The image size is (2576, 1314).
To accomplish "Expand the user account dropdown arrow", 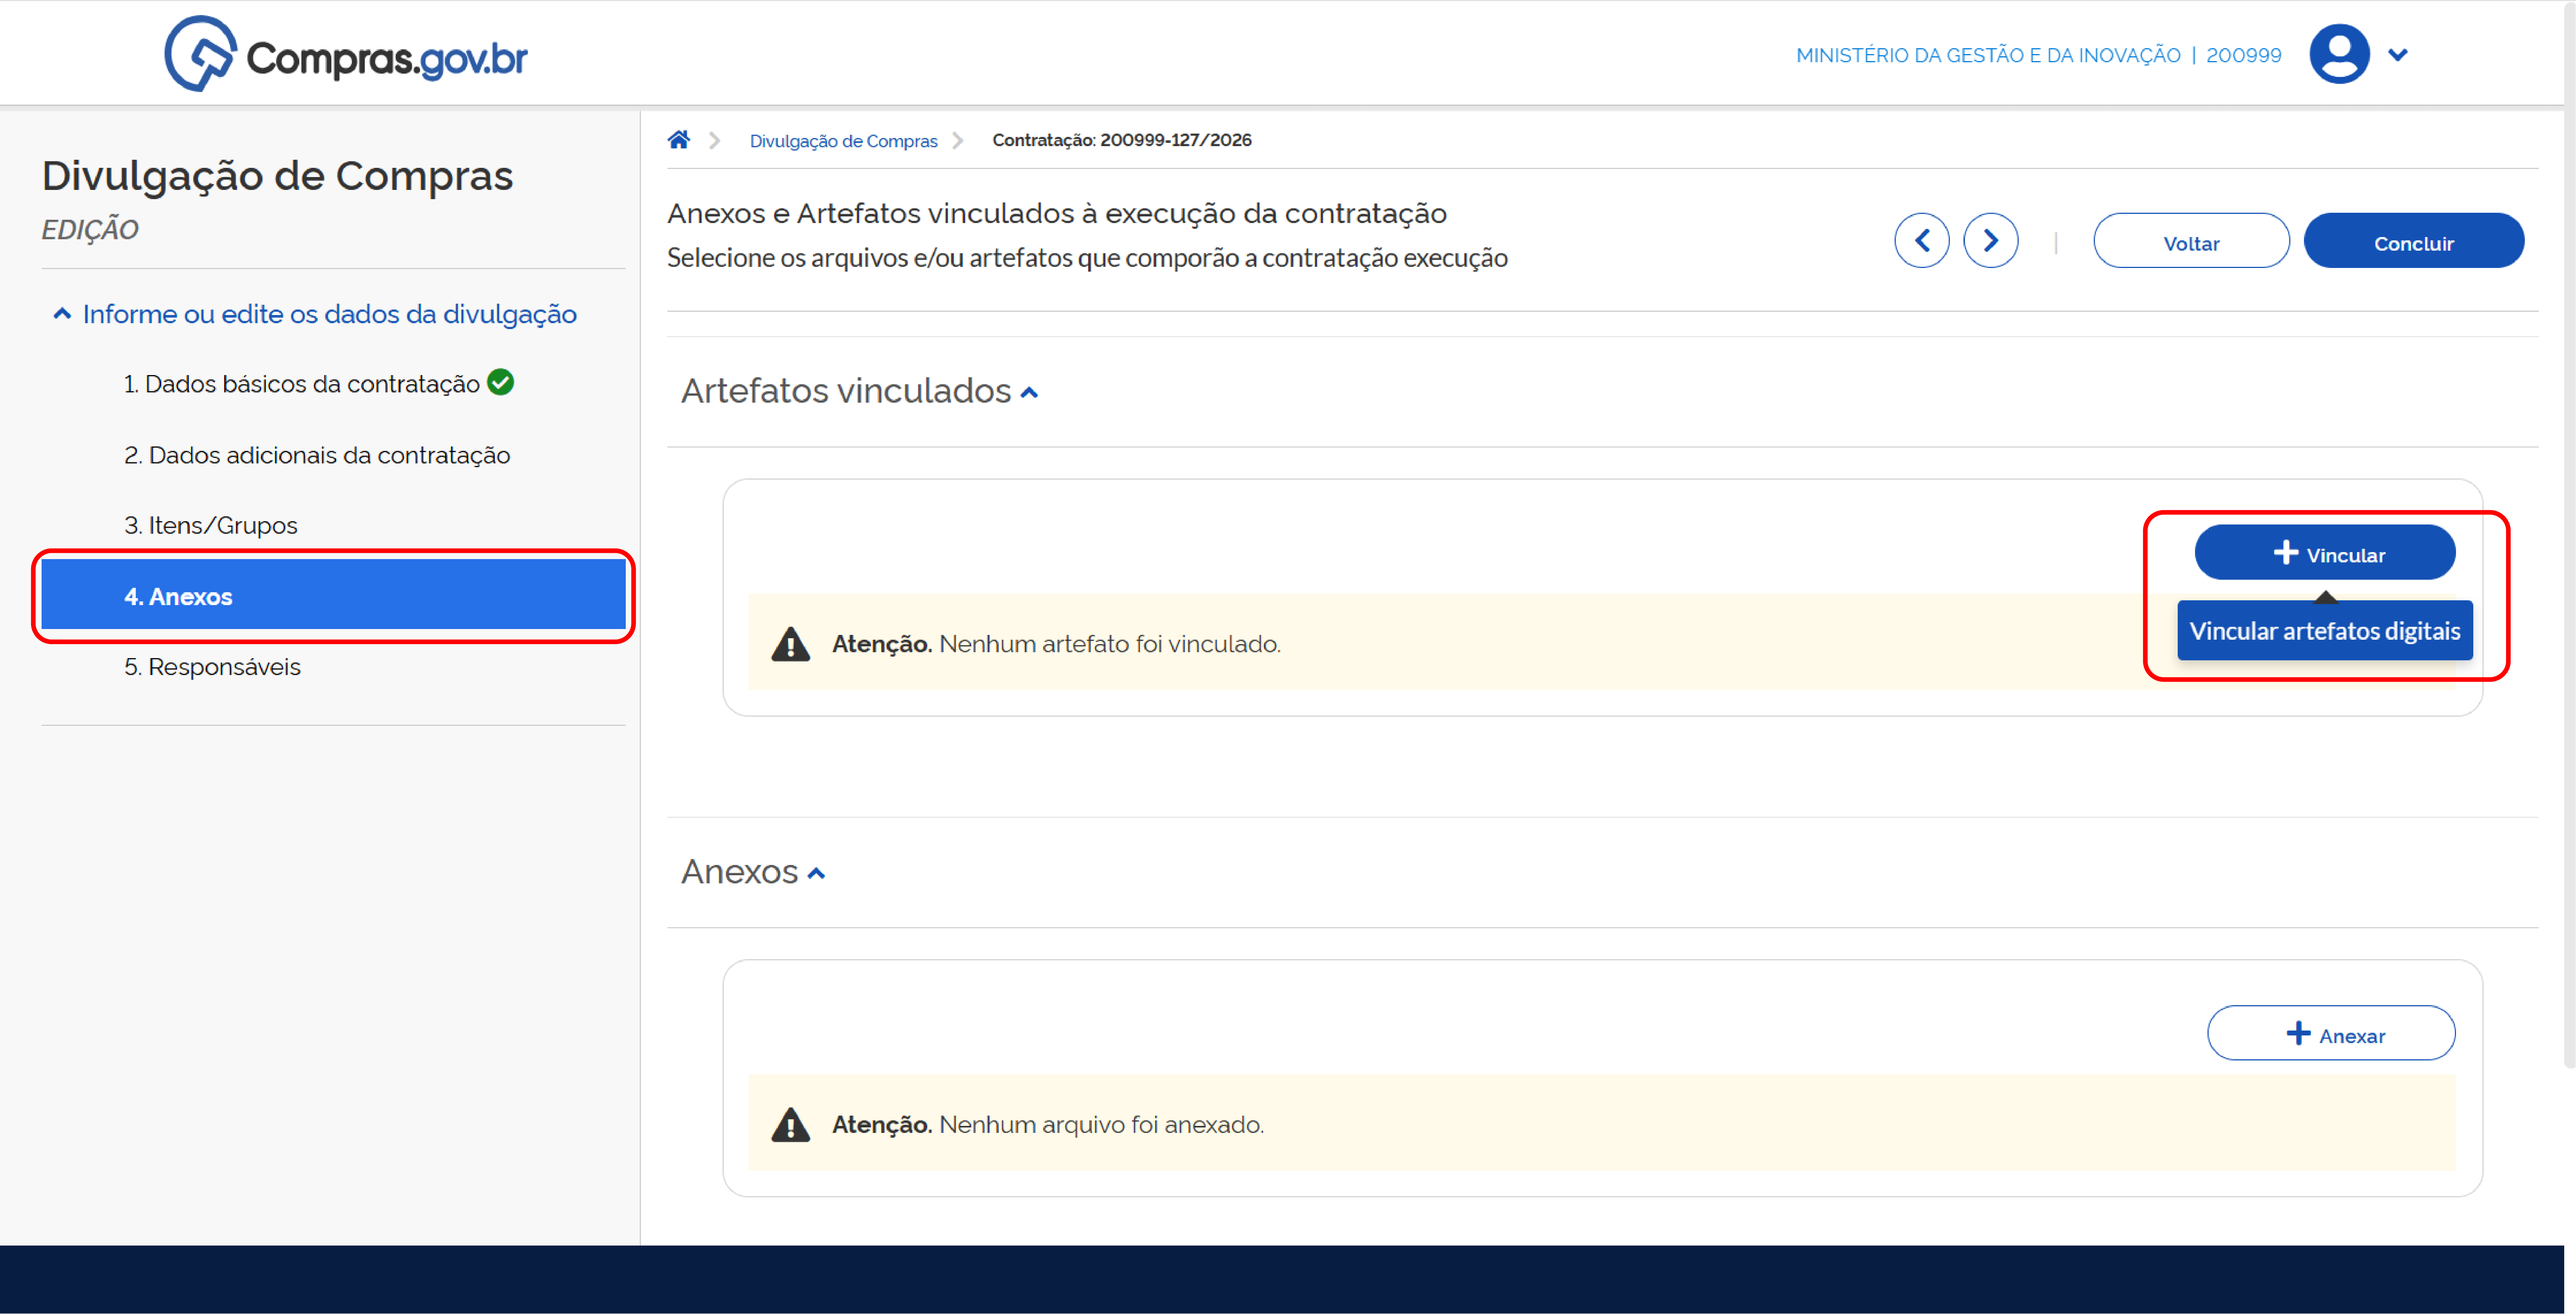I will coord(2397,55).
